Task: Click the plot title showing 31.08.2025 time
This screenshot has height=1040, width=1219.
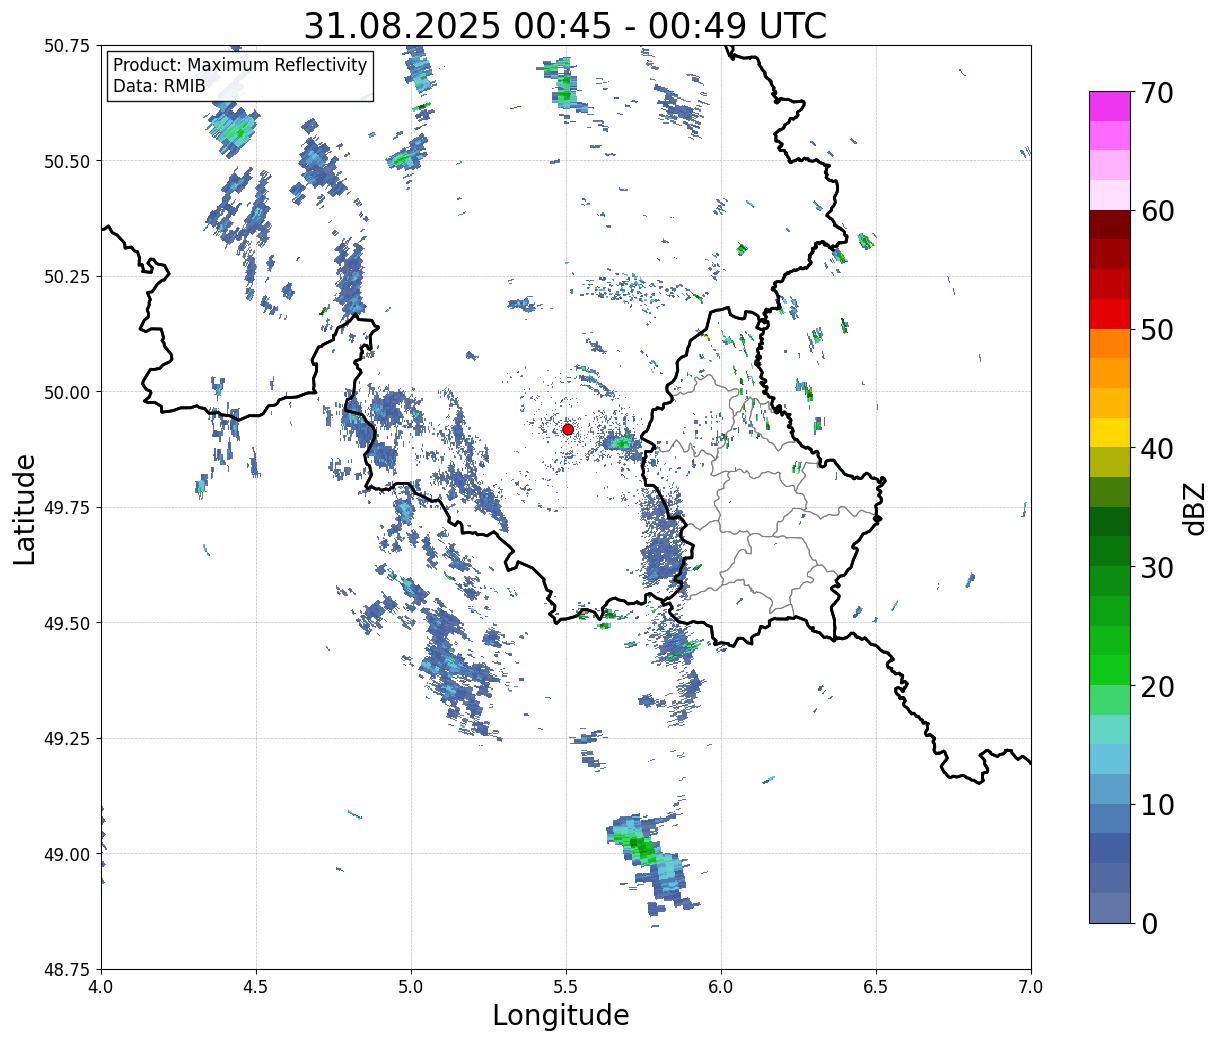Action: click(565, 26)
